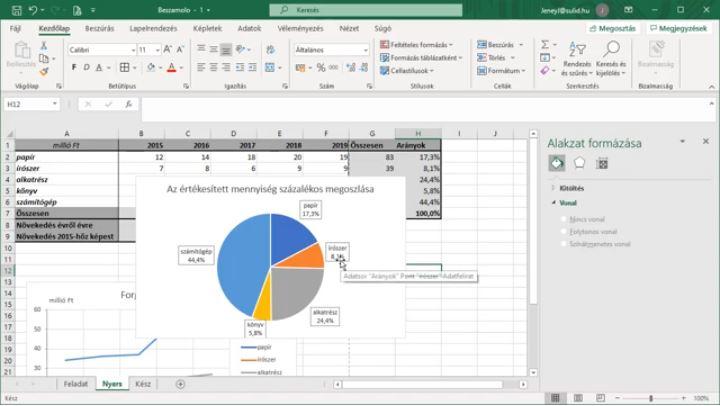Select the Effects pentagon icon in panel
The width and height of the screenshot is (720, 406).
pos(580,163)
